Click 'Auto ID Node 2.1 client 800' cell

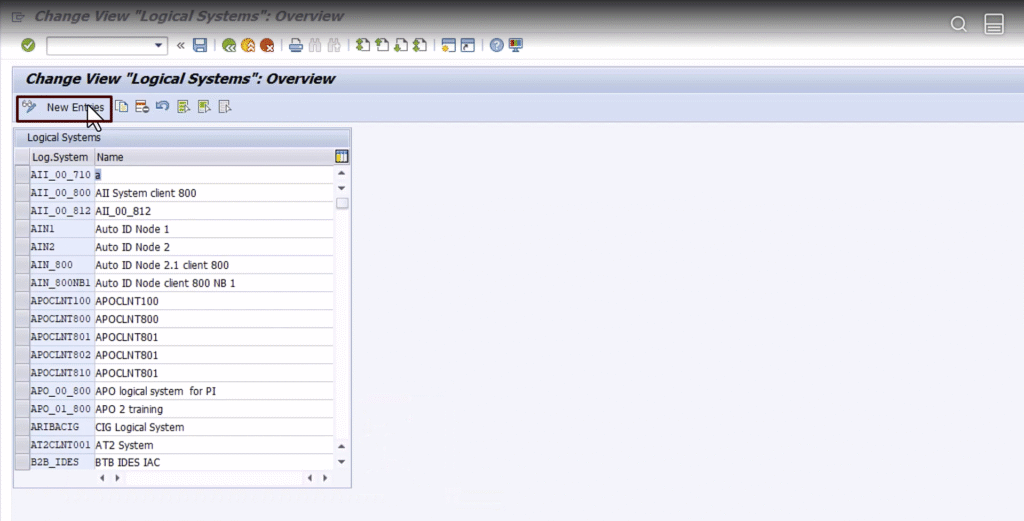coord(214,265)
